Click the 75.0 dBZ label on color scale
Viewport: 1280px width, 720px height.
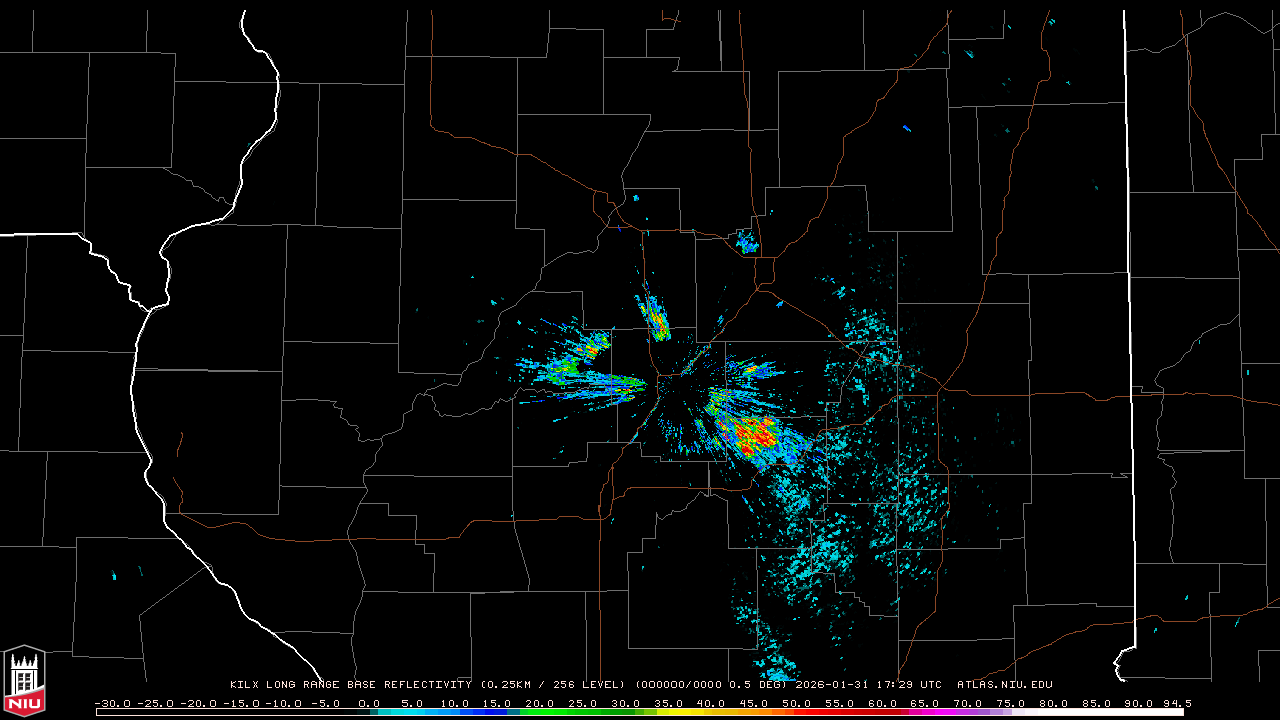pyautogui.click(x=1010, y=703)
